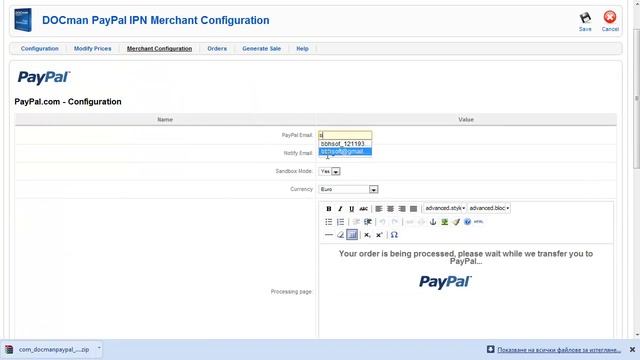Click the insert image icon
640x360 pixels.
click(x=444, y=222)
